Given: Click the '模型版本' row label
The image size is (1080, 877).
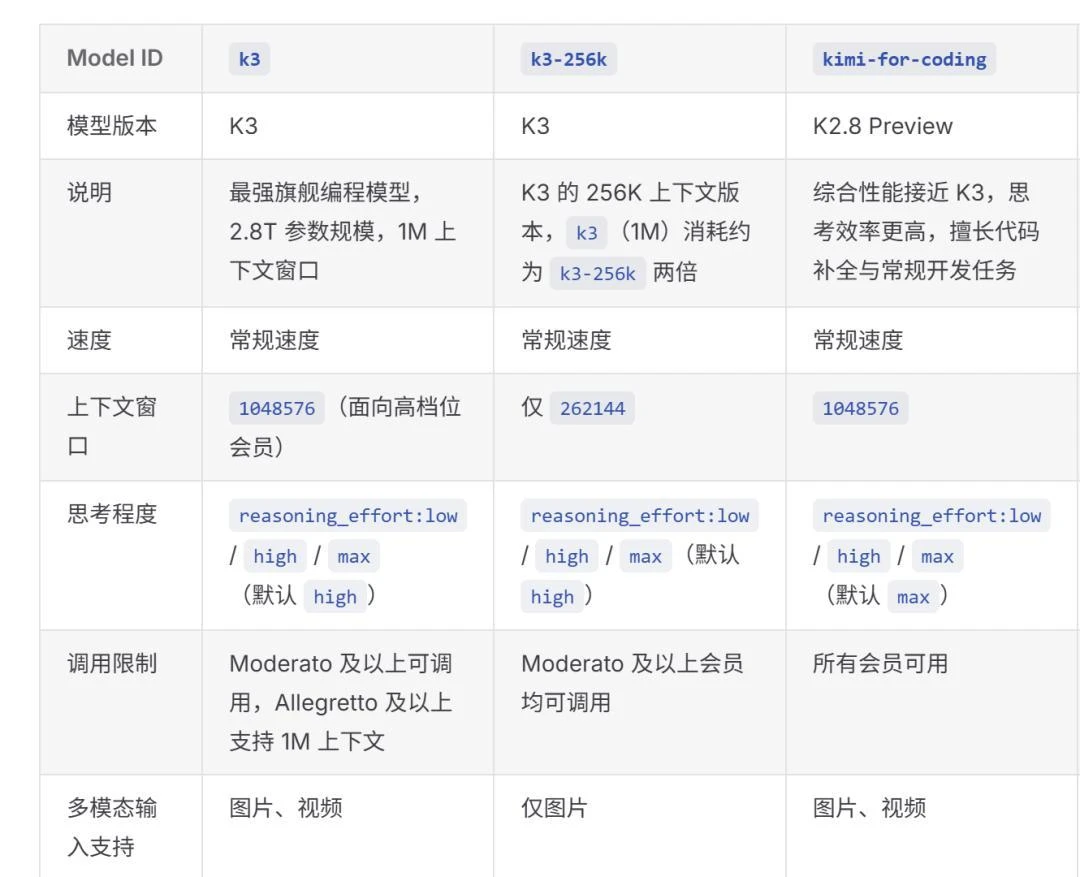Looking at the screenshot, I should (112, 125).
